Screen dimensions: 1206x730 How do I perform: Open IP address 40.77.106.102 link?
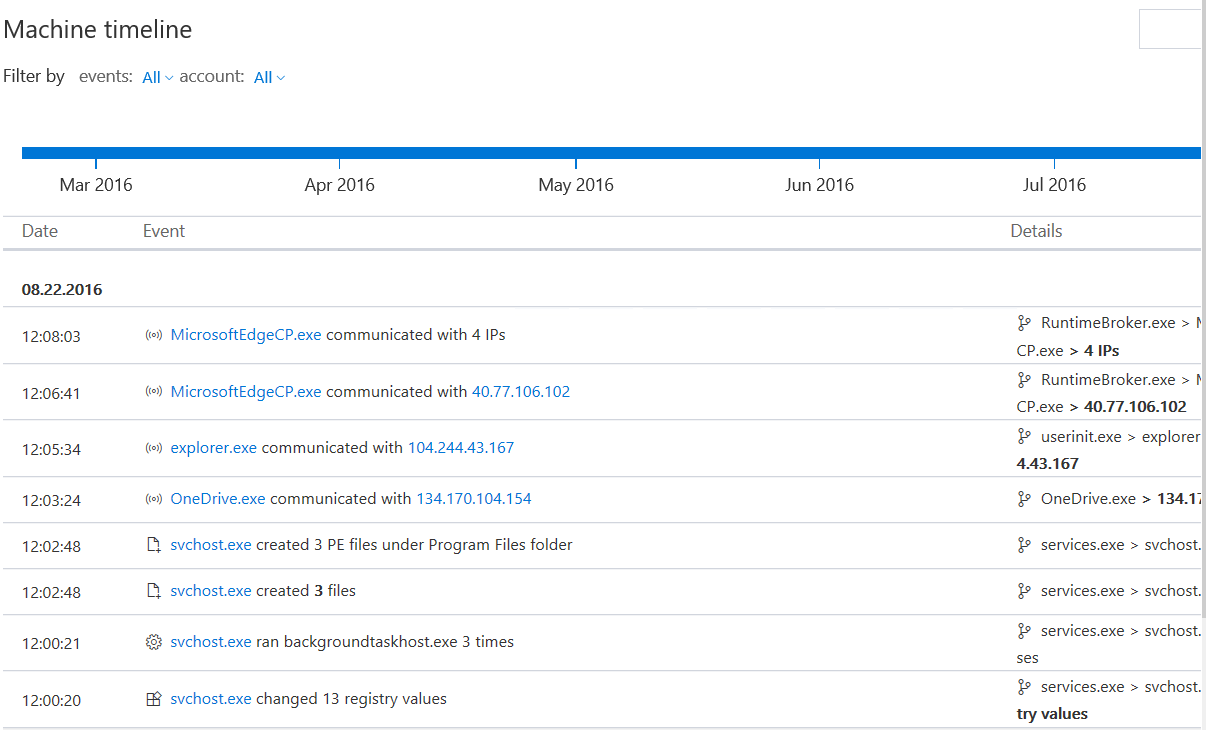click(520, 392)
